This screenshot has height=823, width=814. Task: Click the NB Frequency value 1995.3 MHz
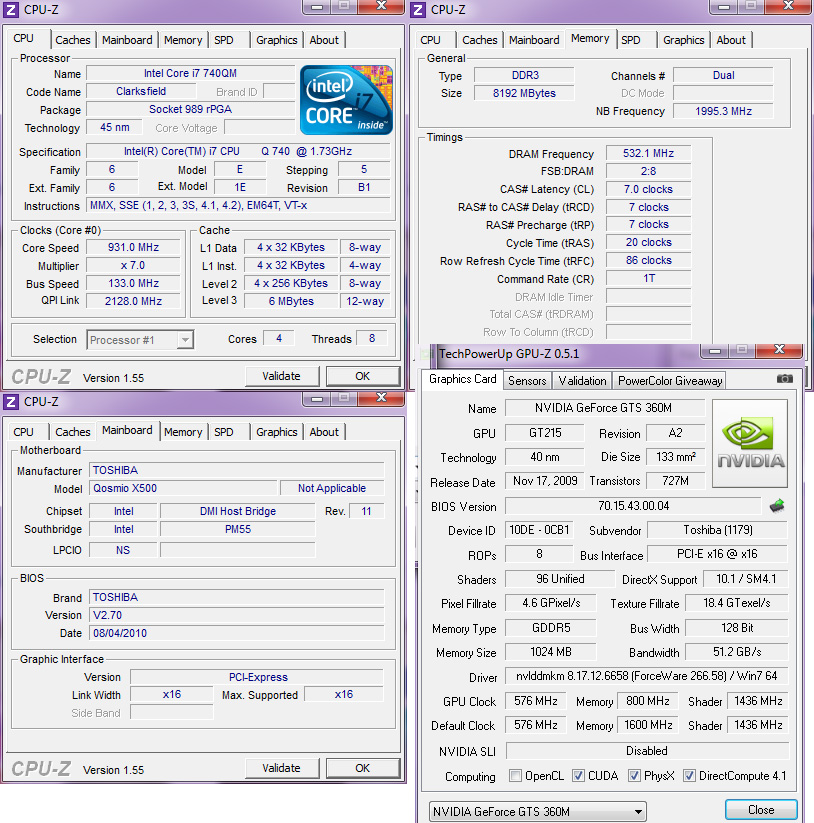pos(723,111)
